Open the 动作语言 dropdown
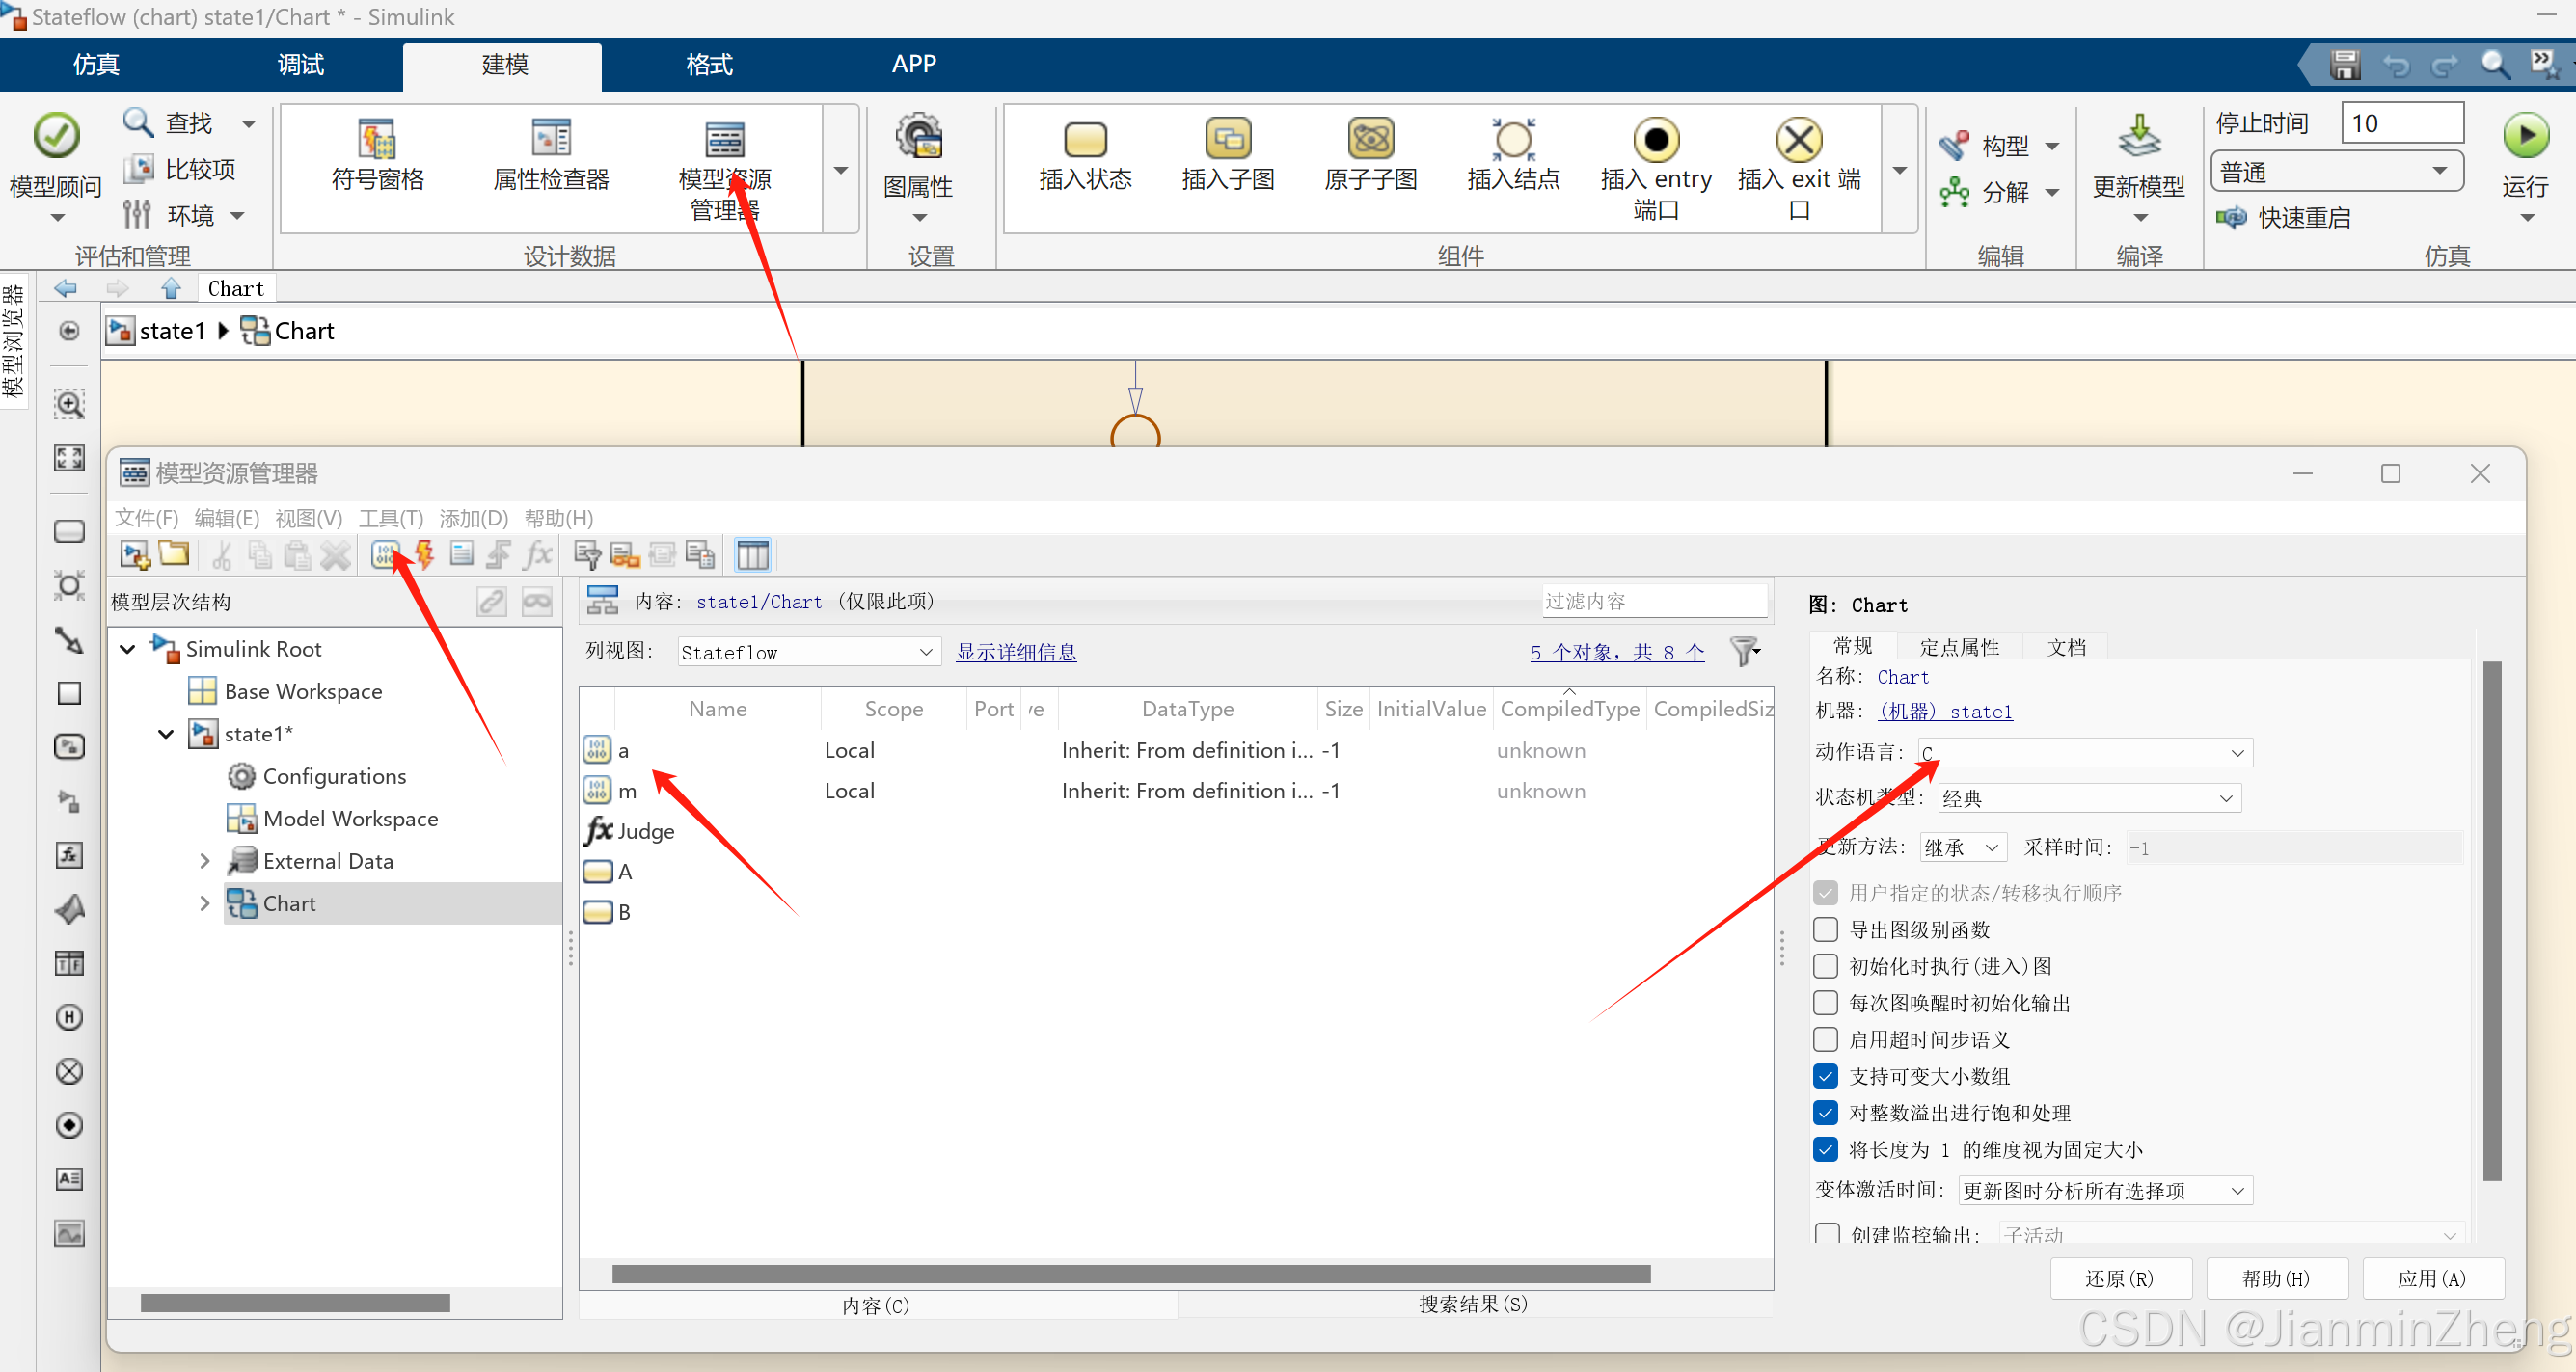The width and height of the screenshot is (2576, 1372). (x=2085, y=752)
